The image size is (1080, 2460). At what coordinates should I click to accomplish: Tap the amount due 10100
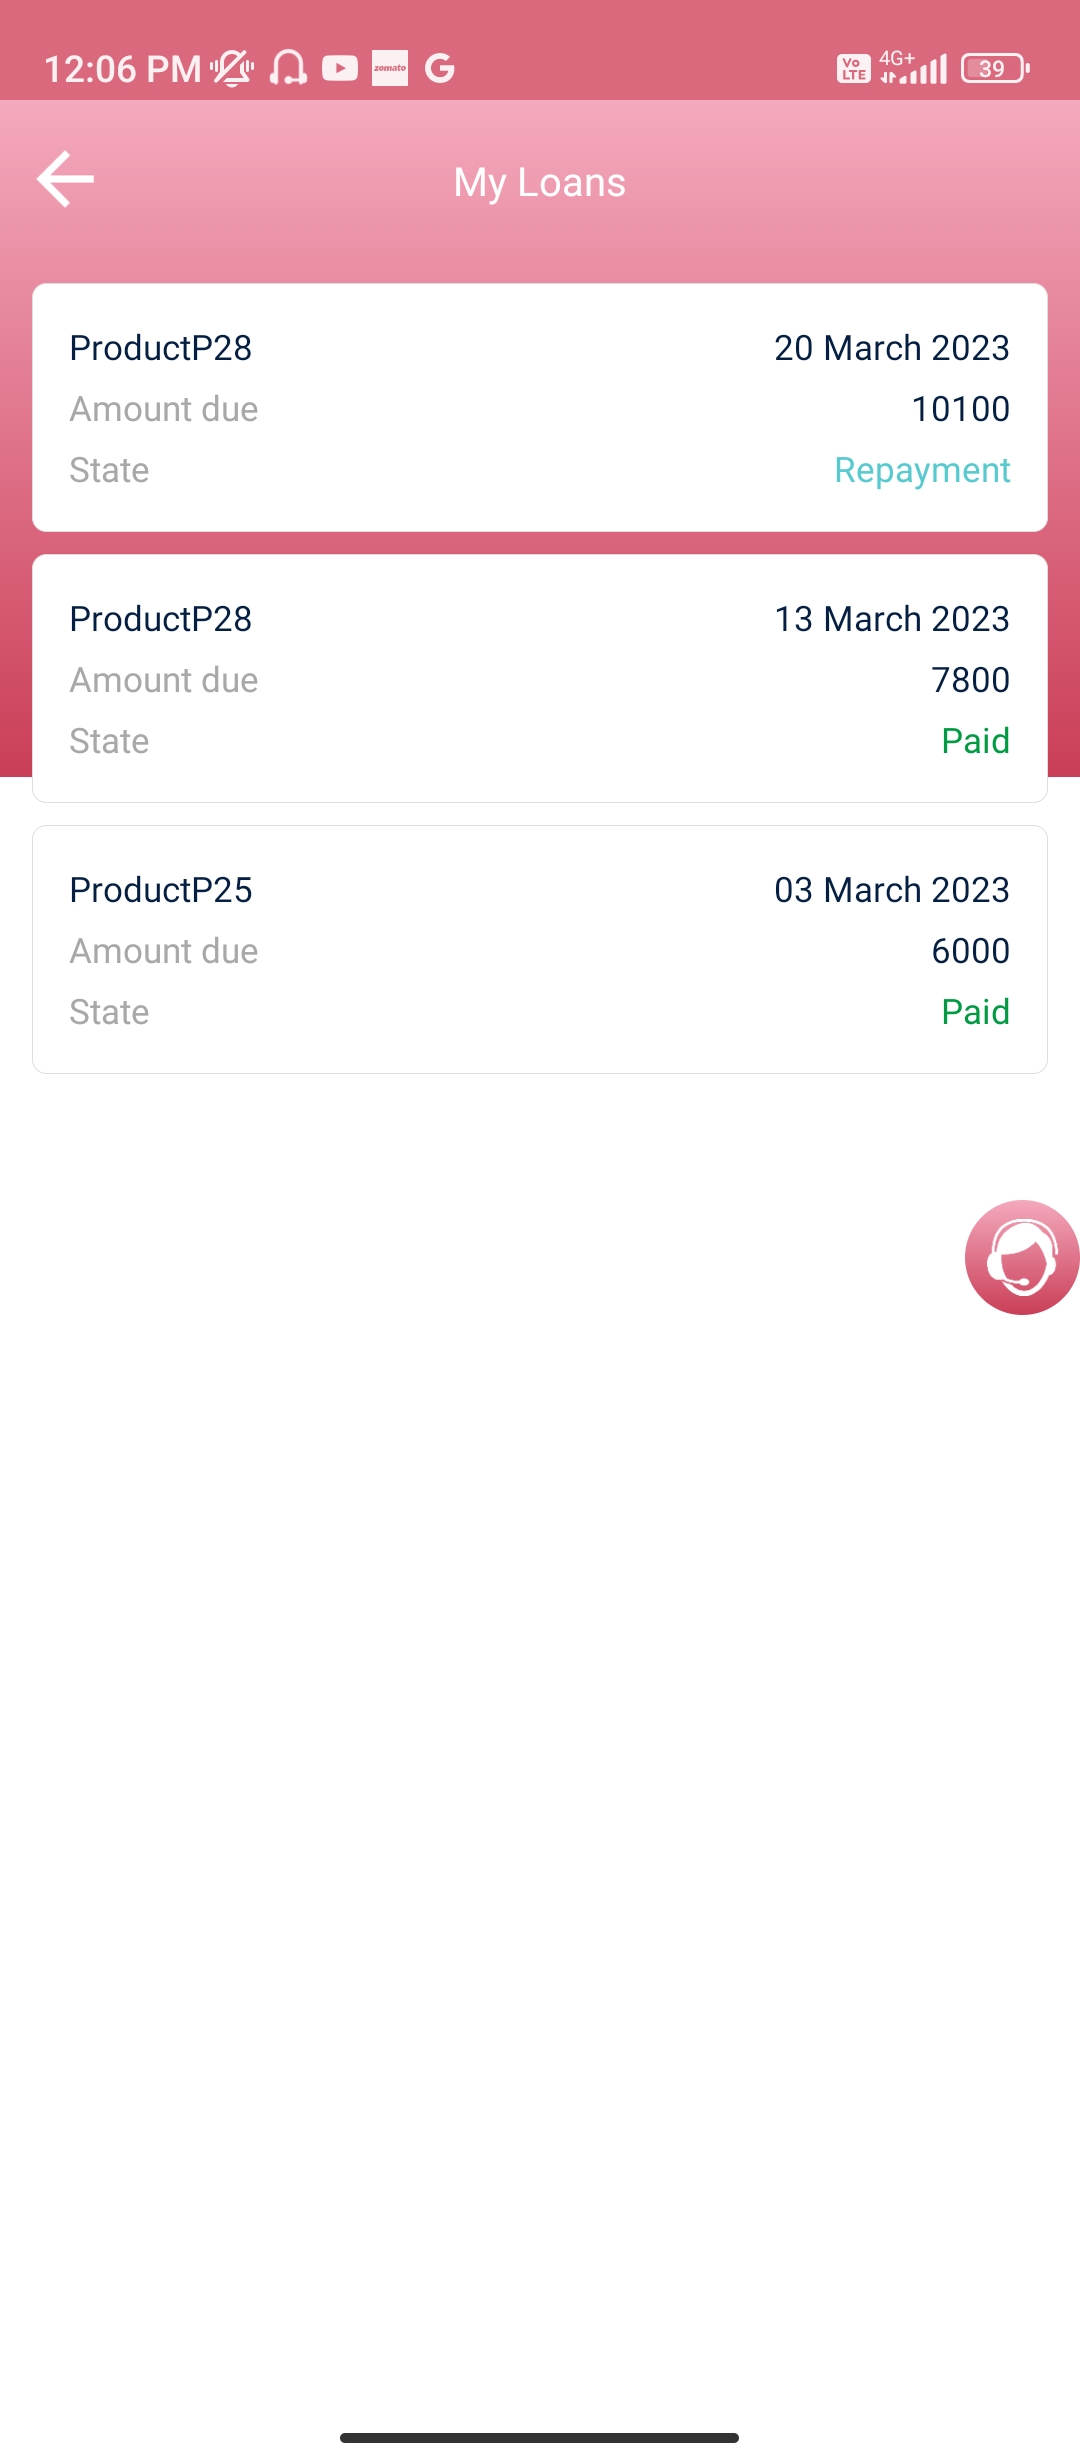(960, 409)
